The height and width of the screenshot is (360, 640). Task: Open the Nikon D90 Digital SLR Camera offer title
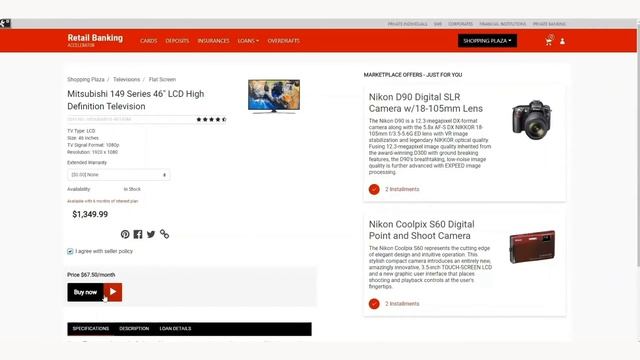point(426,103)
